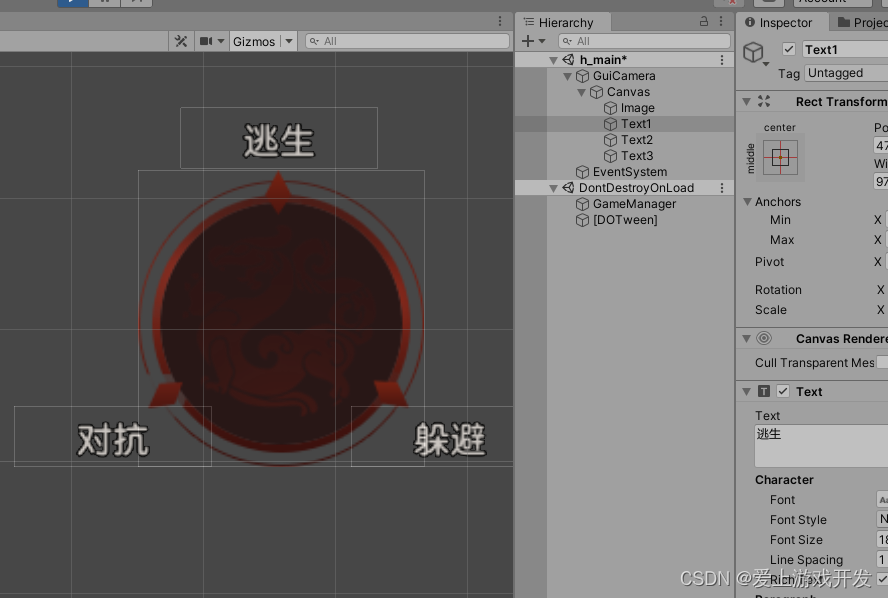Select Text2 in the Hierarchy

coord(635,139)
